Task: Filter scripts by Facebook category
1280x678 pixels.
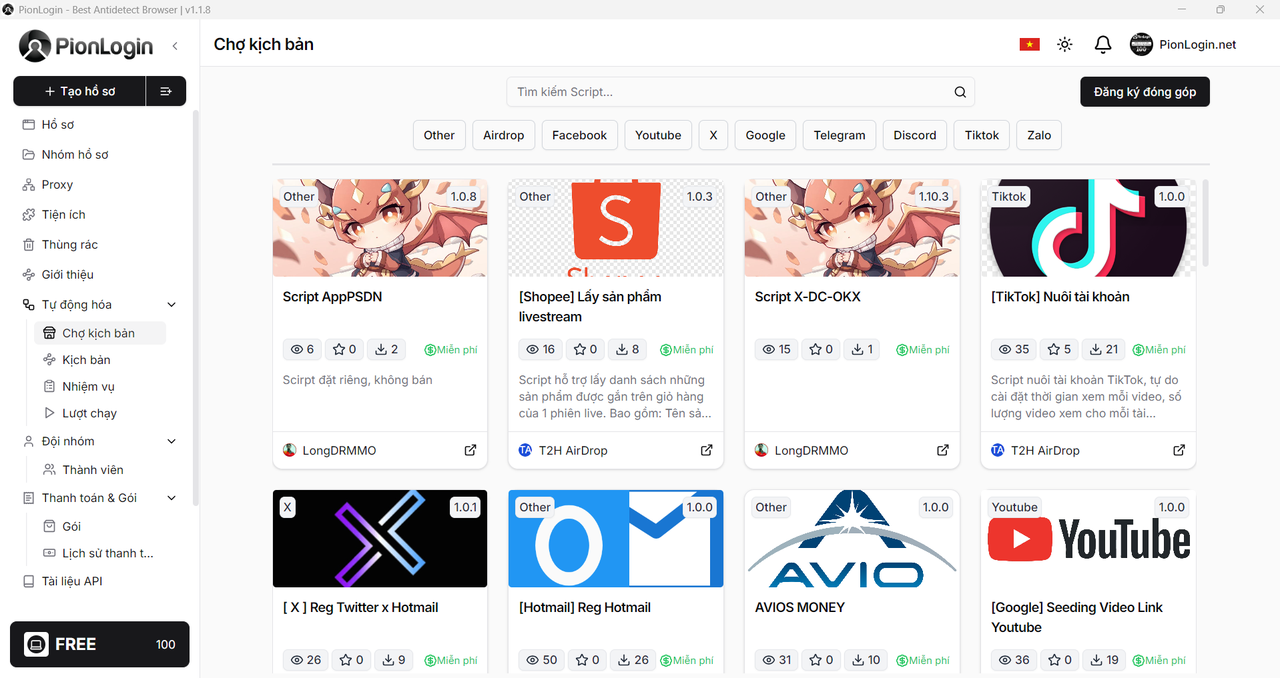Action: tap(579, 135)
